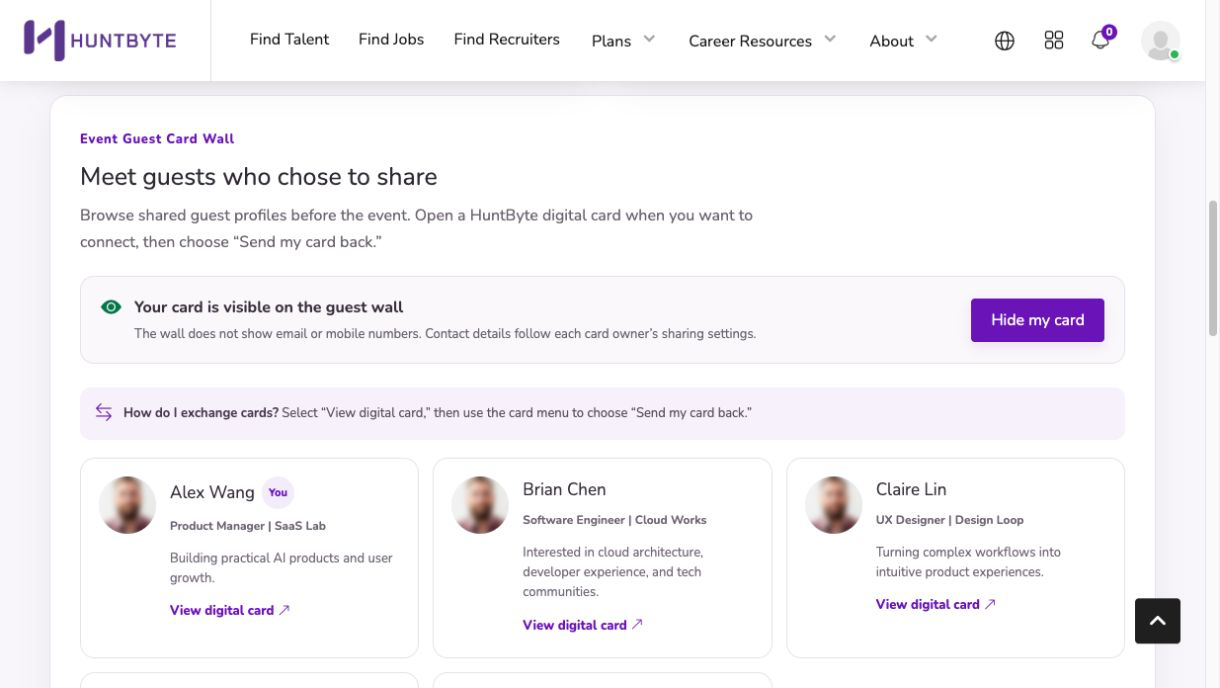Click the page vertical scrollbar
Image resolution: width=1220 pixels, height=688 pixels.
[x=1213, y=268]
